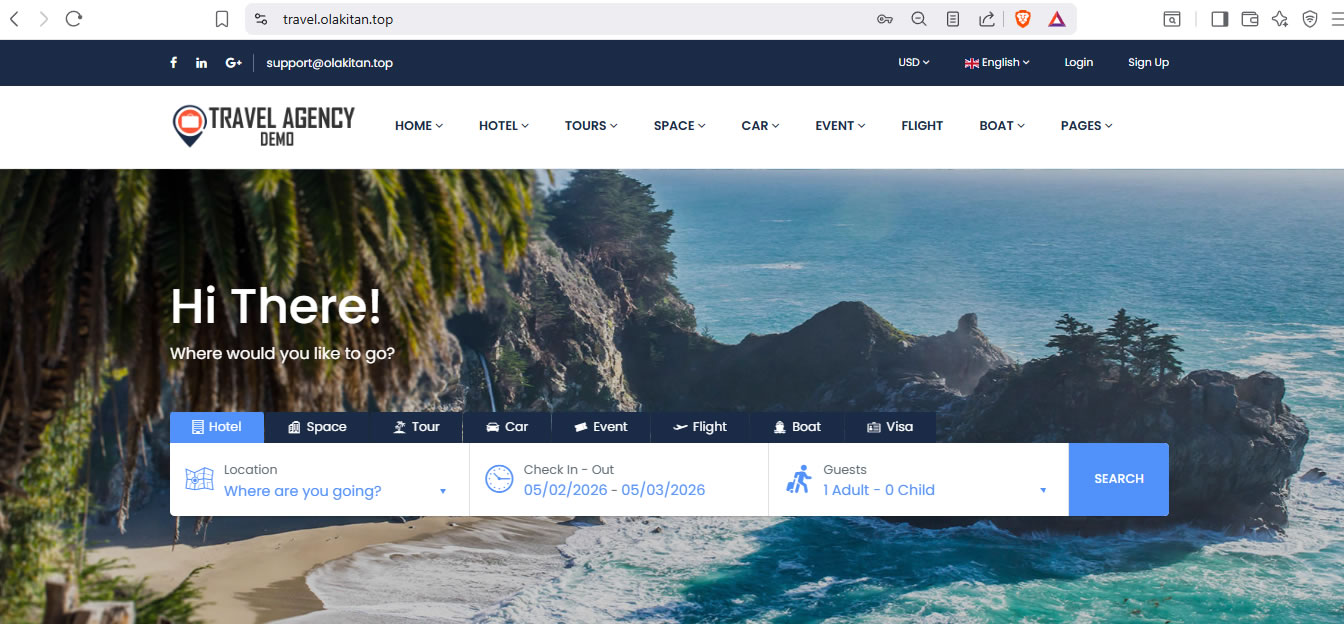Open the tab search icon
1344x625 pixels.
1171,19
